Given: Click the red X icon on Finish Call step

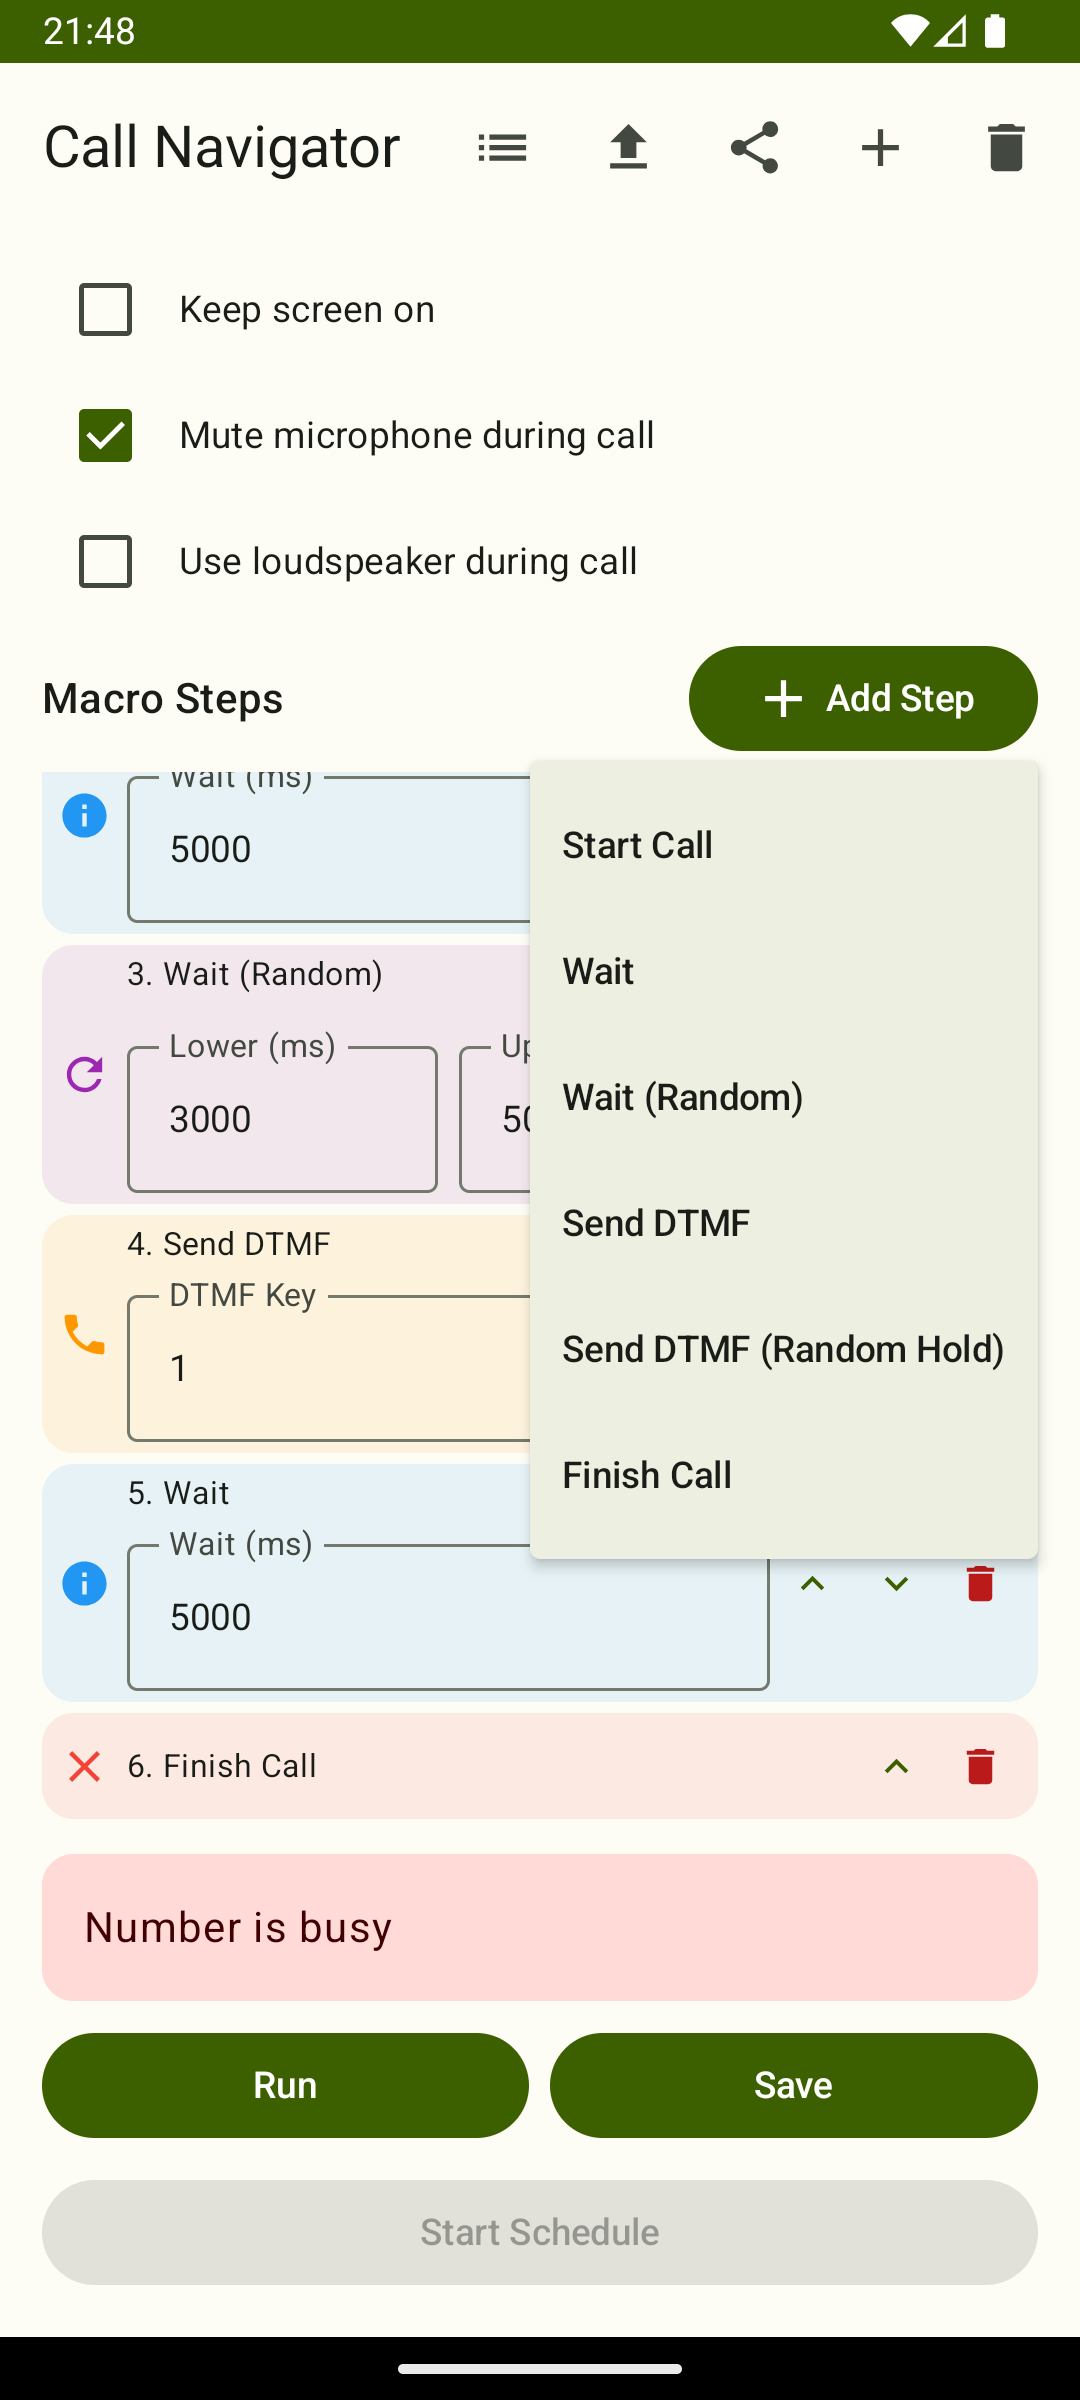Looking at the screenshot, I should [85, 1765].
